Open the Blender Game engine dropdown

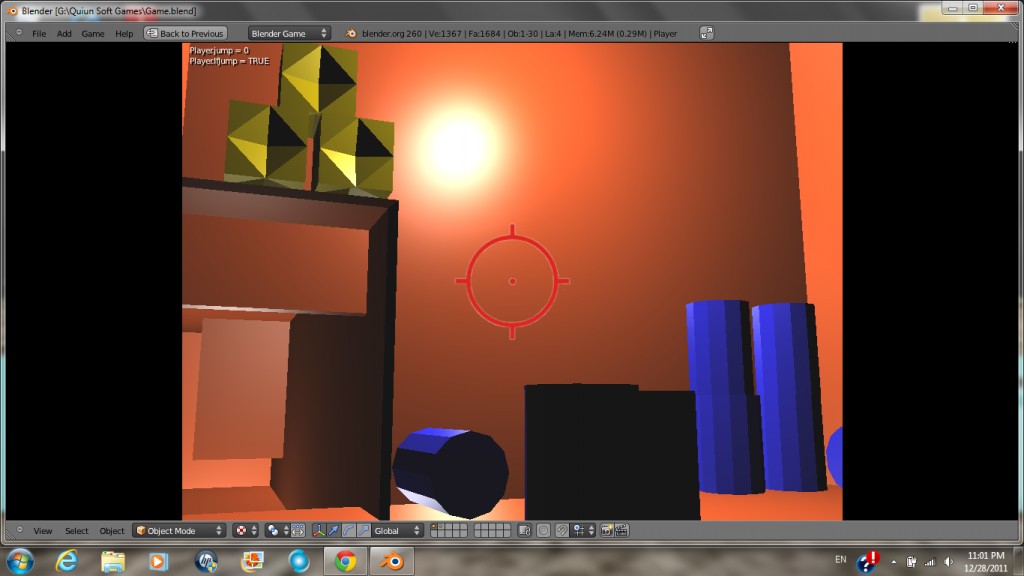click(288, 32)
